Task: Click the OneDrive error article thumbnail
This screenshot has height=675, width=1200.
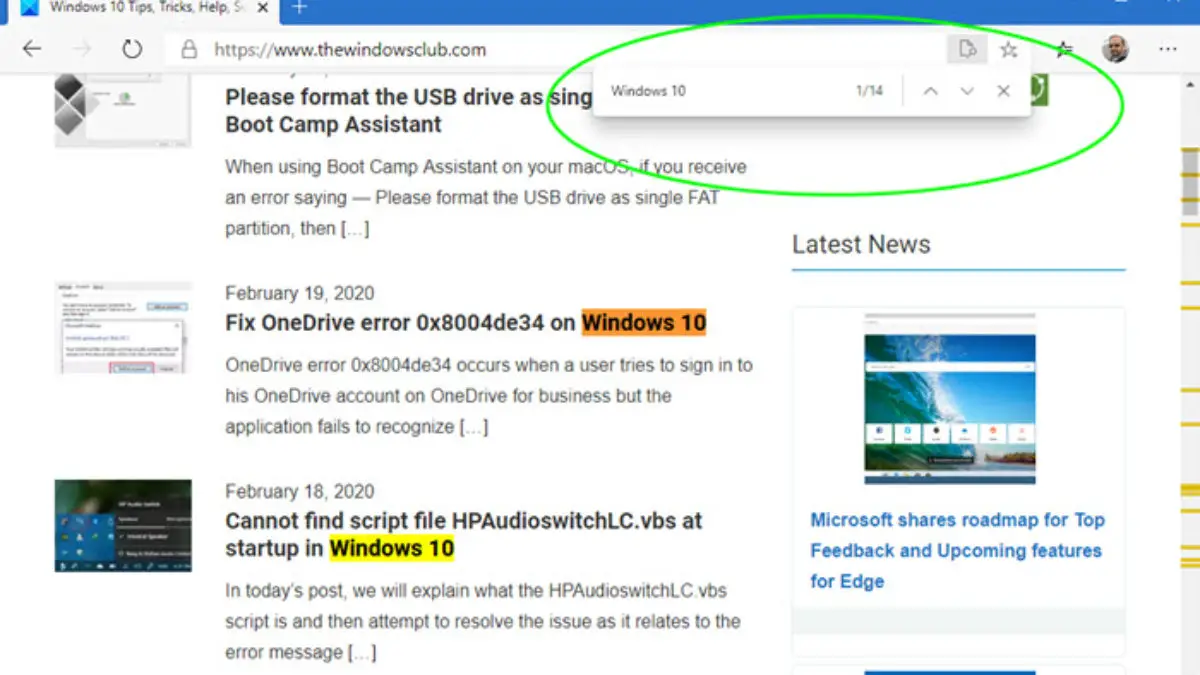Action: (123, 328)
